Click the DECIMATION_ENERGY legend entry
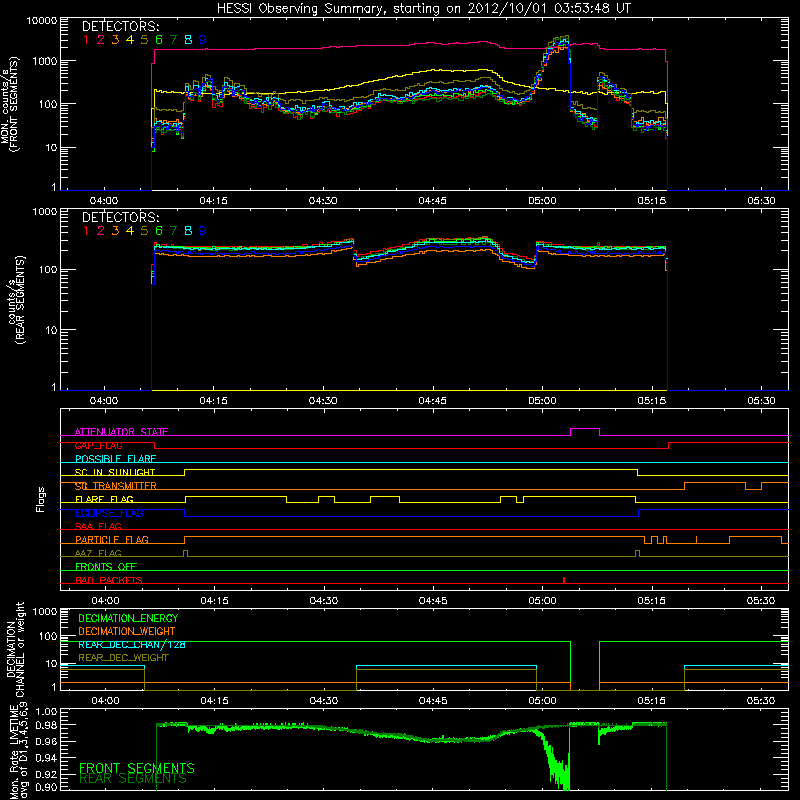The image size is (800, 800). [128, 618]
